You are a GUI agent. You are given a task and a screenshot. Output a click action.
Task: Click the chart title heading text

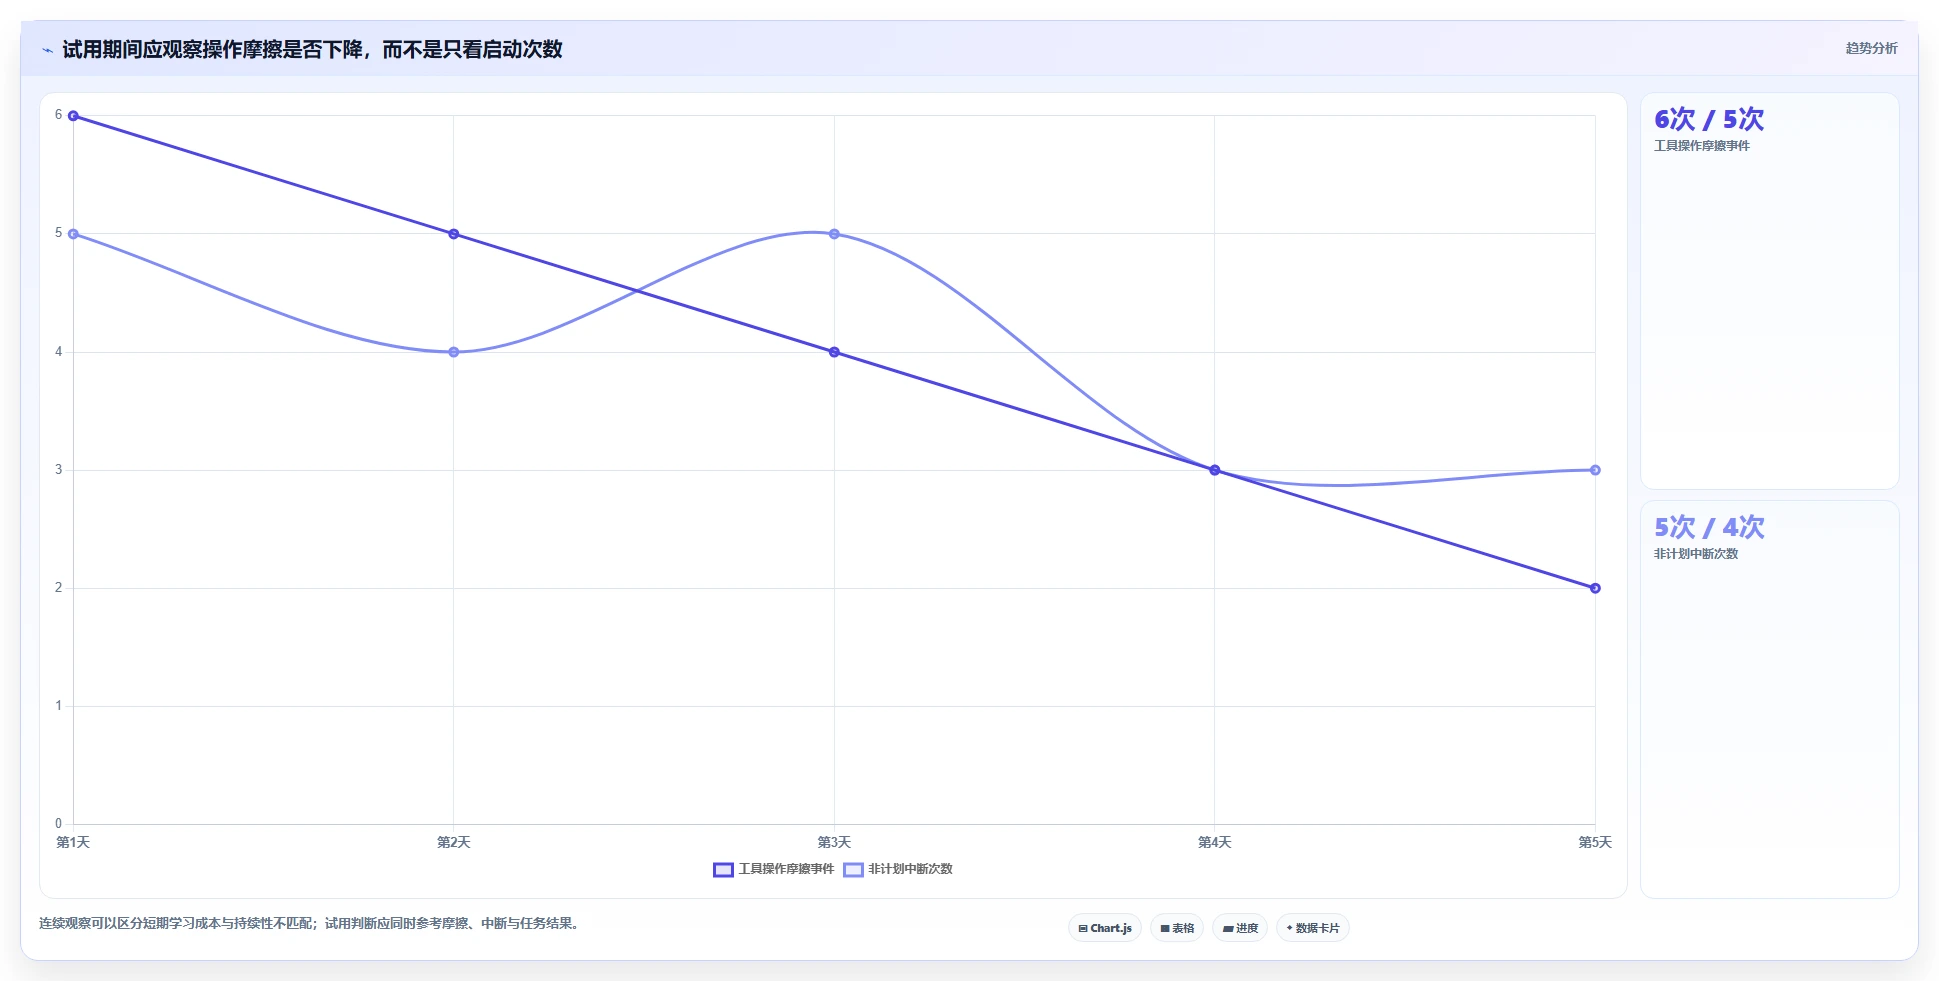[312, 50]
